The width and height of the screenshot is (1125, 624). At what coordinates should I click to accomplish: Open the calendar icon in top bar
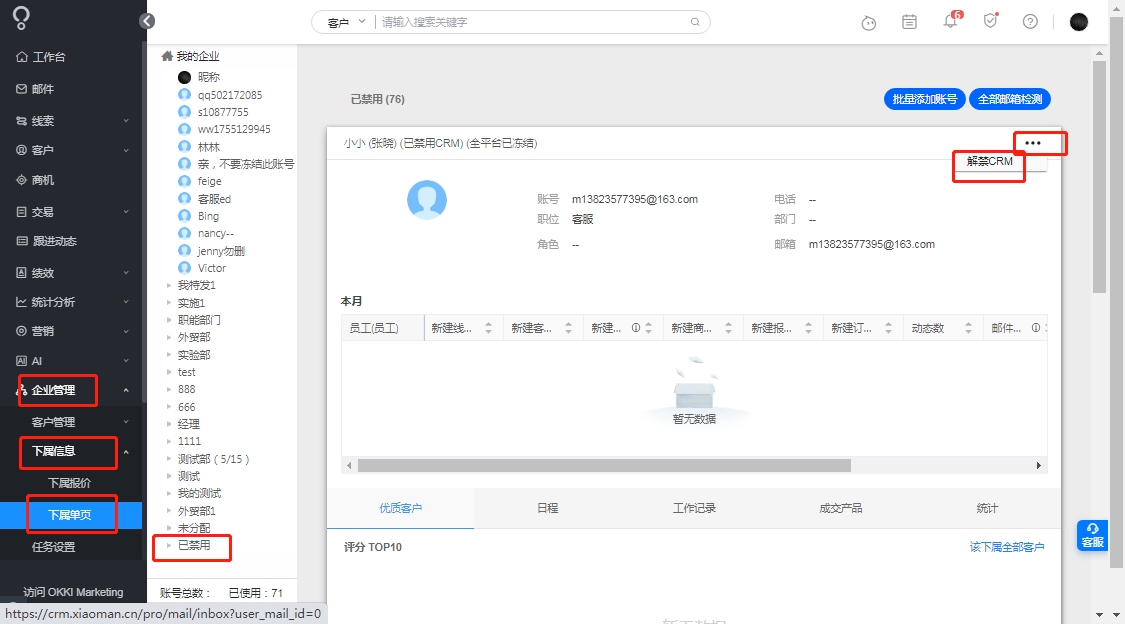909,21
